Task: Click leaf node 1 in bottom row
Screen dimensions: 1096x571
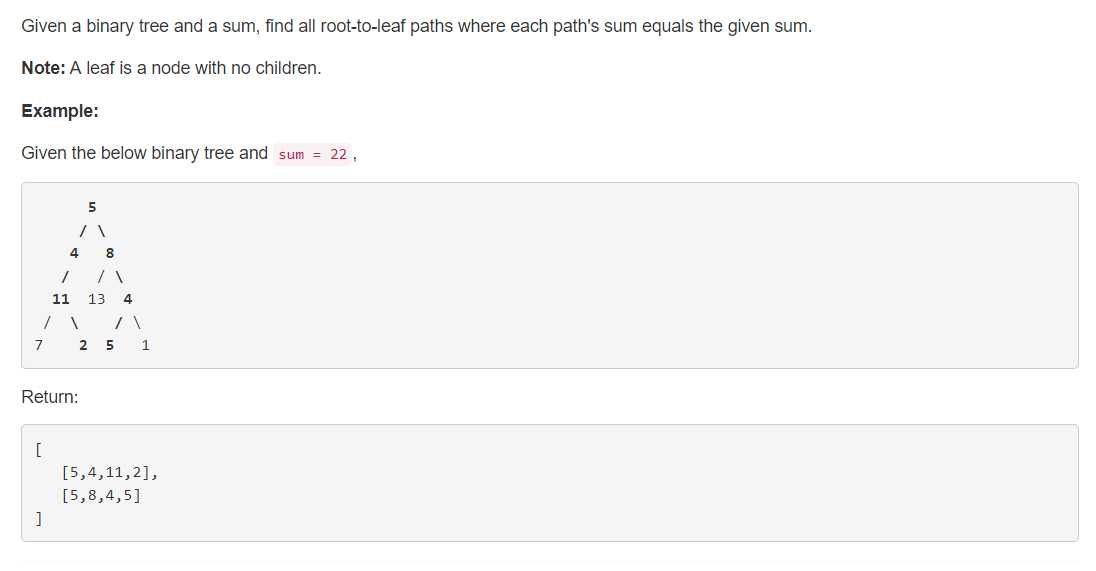Action: click(x=145, y=345)
